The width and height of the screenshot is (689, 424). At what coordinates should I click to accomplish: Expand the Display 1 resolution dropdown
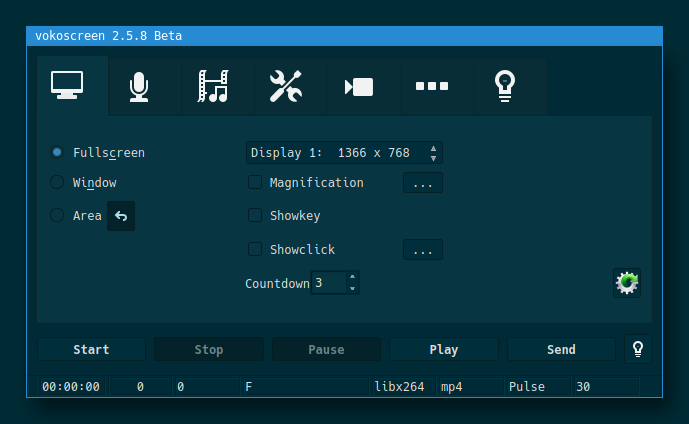point(344,153)
